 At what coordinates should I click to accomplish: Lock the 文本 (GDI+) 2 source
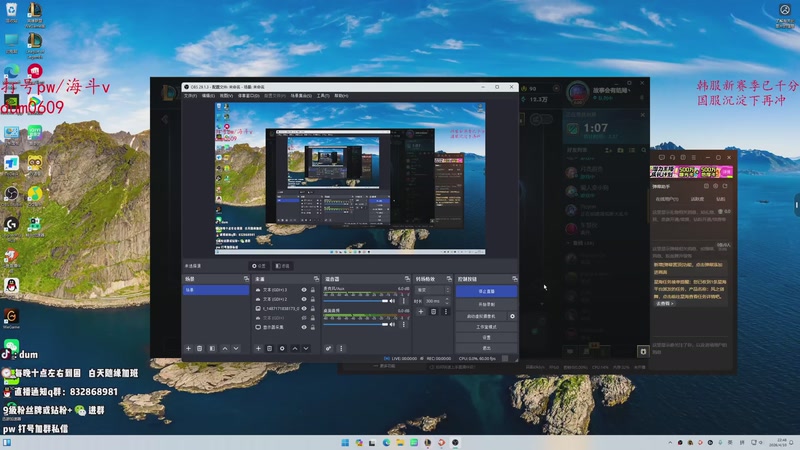click(x=313, y=299)
